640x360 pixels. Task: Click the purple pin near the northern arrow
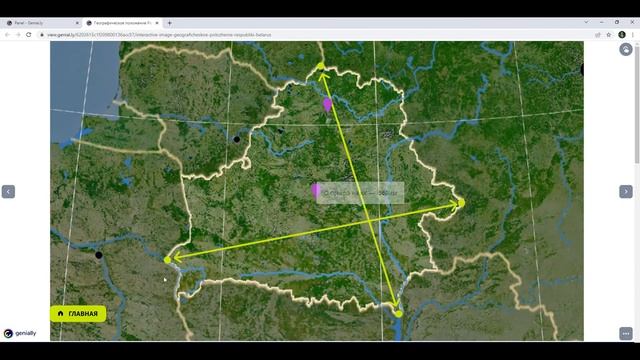(327, 104)
